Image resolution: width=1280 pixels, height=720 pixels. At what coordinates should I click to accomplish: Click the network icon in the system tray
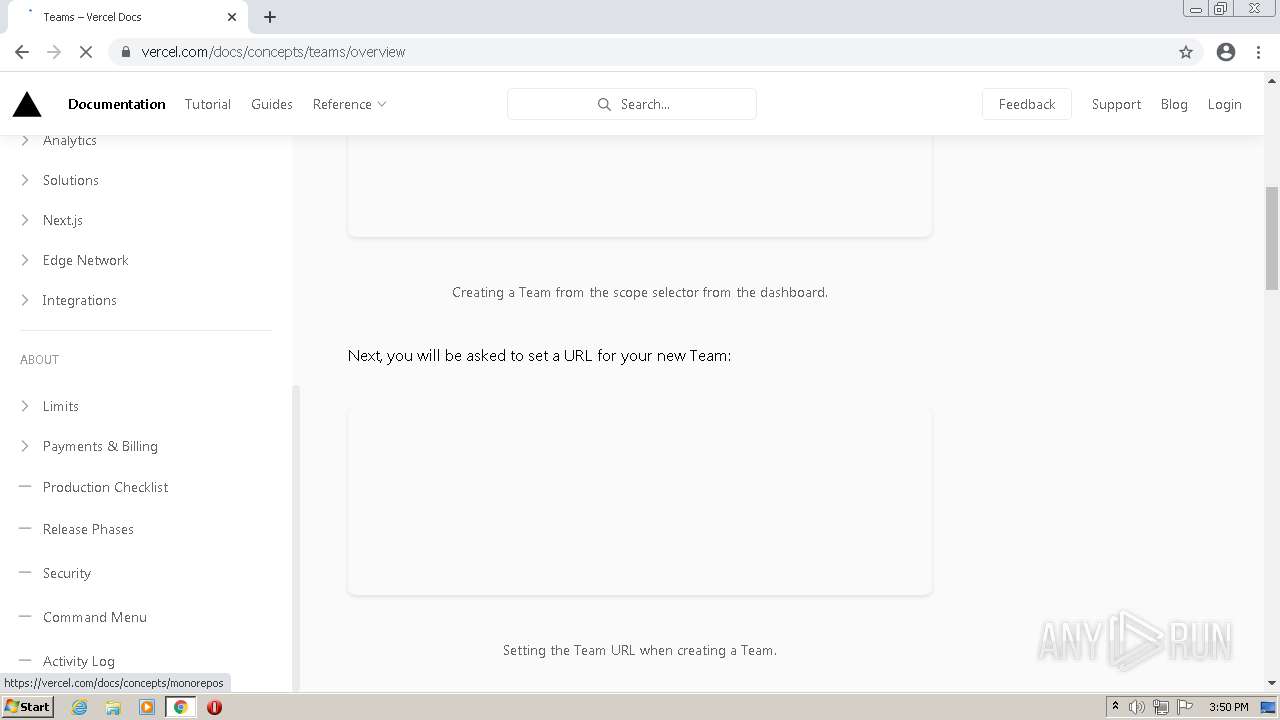(1161, 707)
